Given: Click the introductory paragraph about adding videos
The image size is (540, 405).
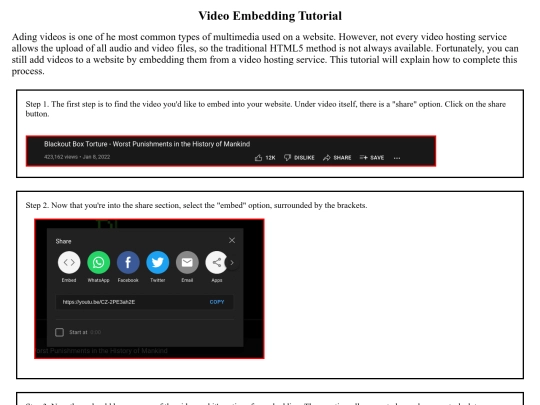Looking at the screenshot, I should point(265,54).
